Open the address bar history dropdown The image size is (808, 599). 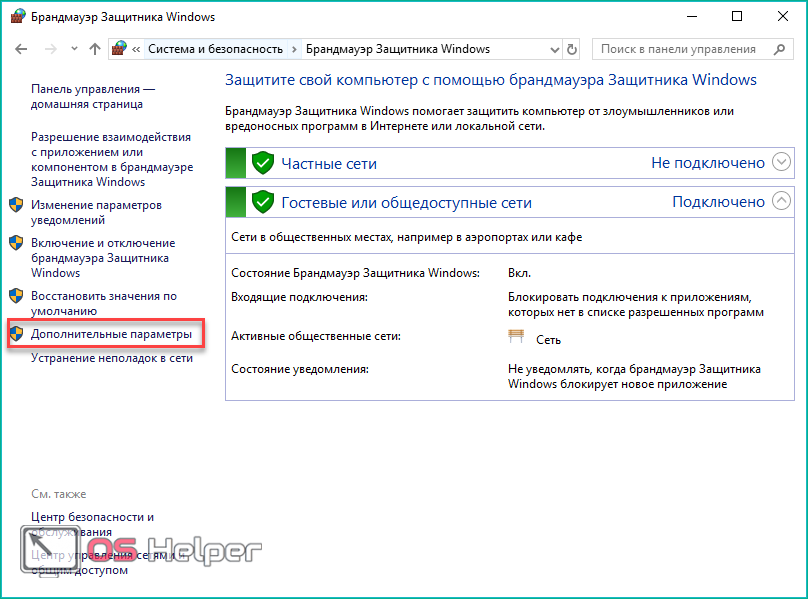click(x=554, y=50)
